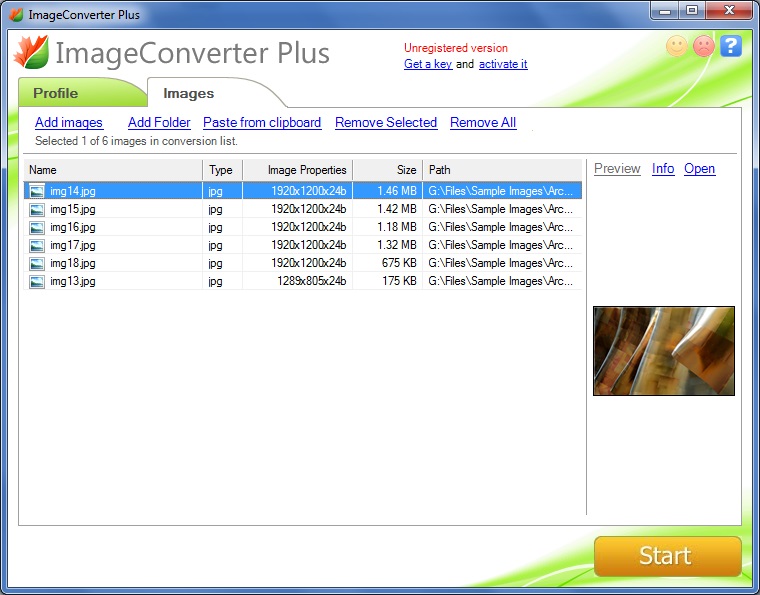Click Paste from clipboard
Image resolution: width=760 pixels, height=595 pixels.
262,123
